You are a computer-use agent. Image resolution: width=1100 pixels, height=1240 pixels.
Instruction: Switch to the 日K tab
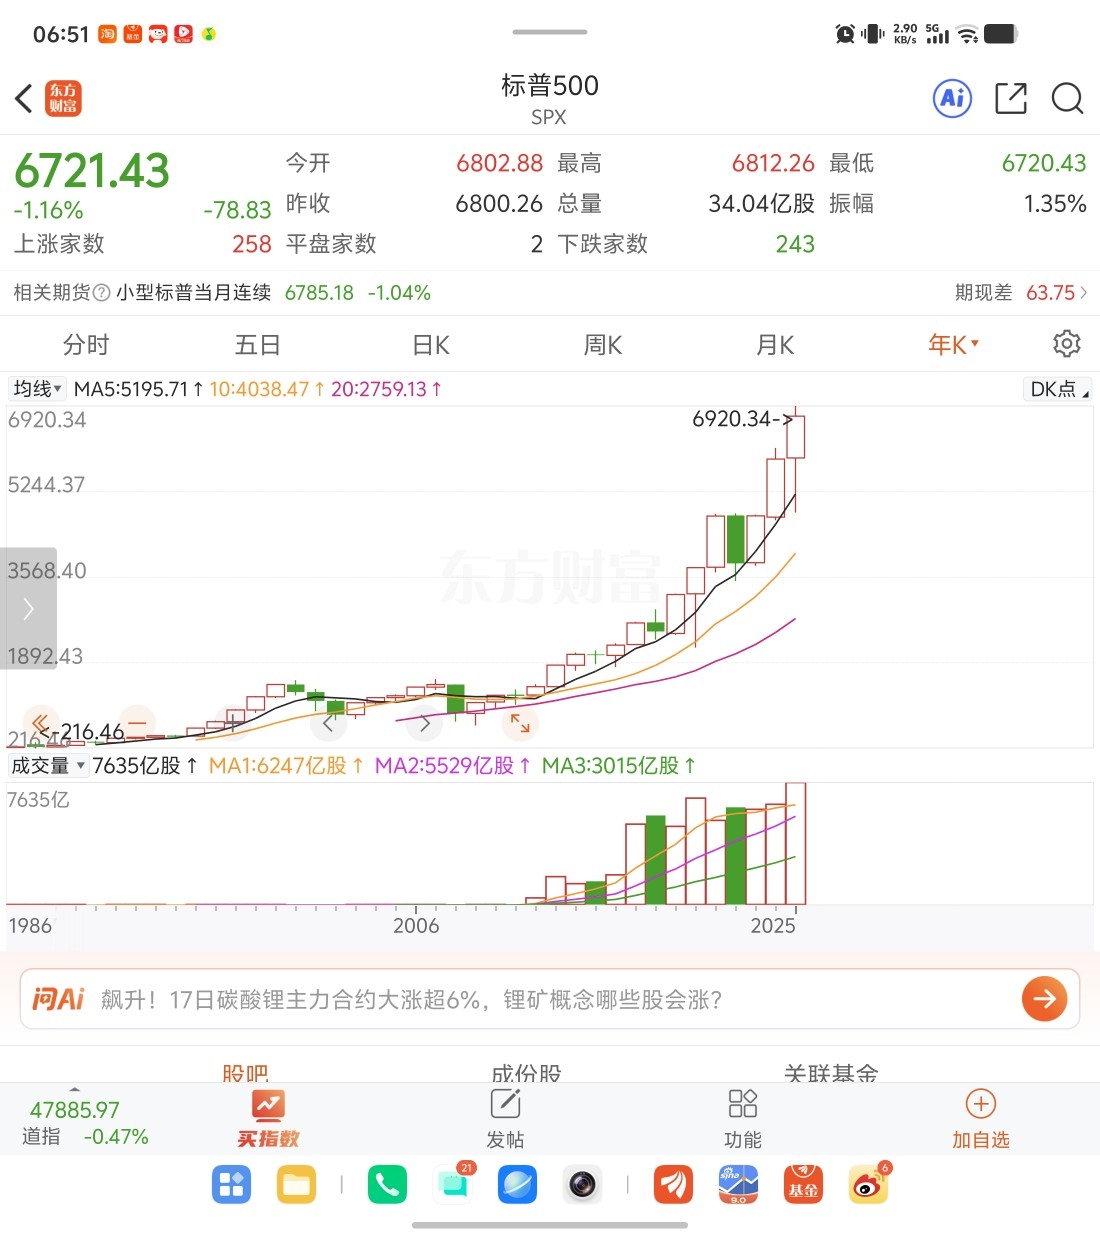pos(431,345)
